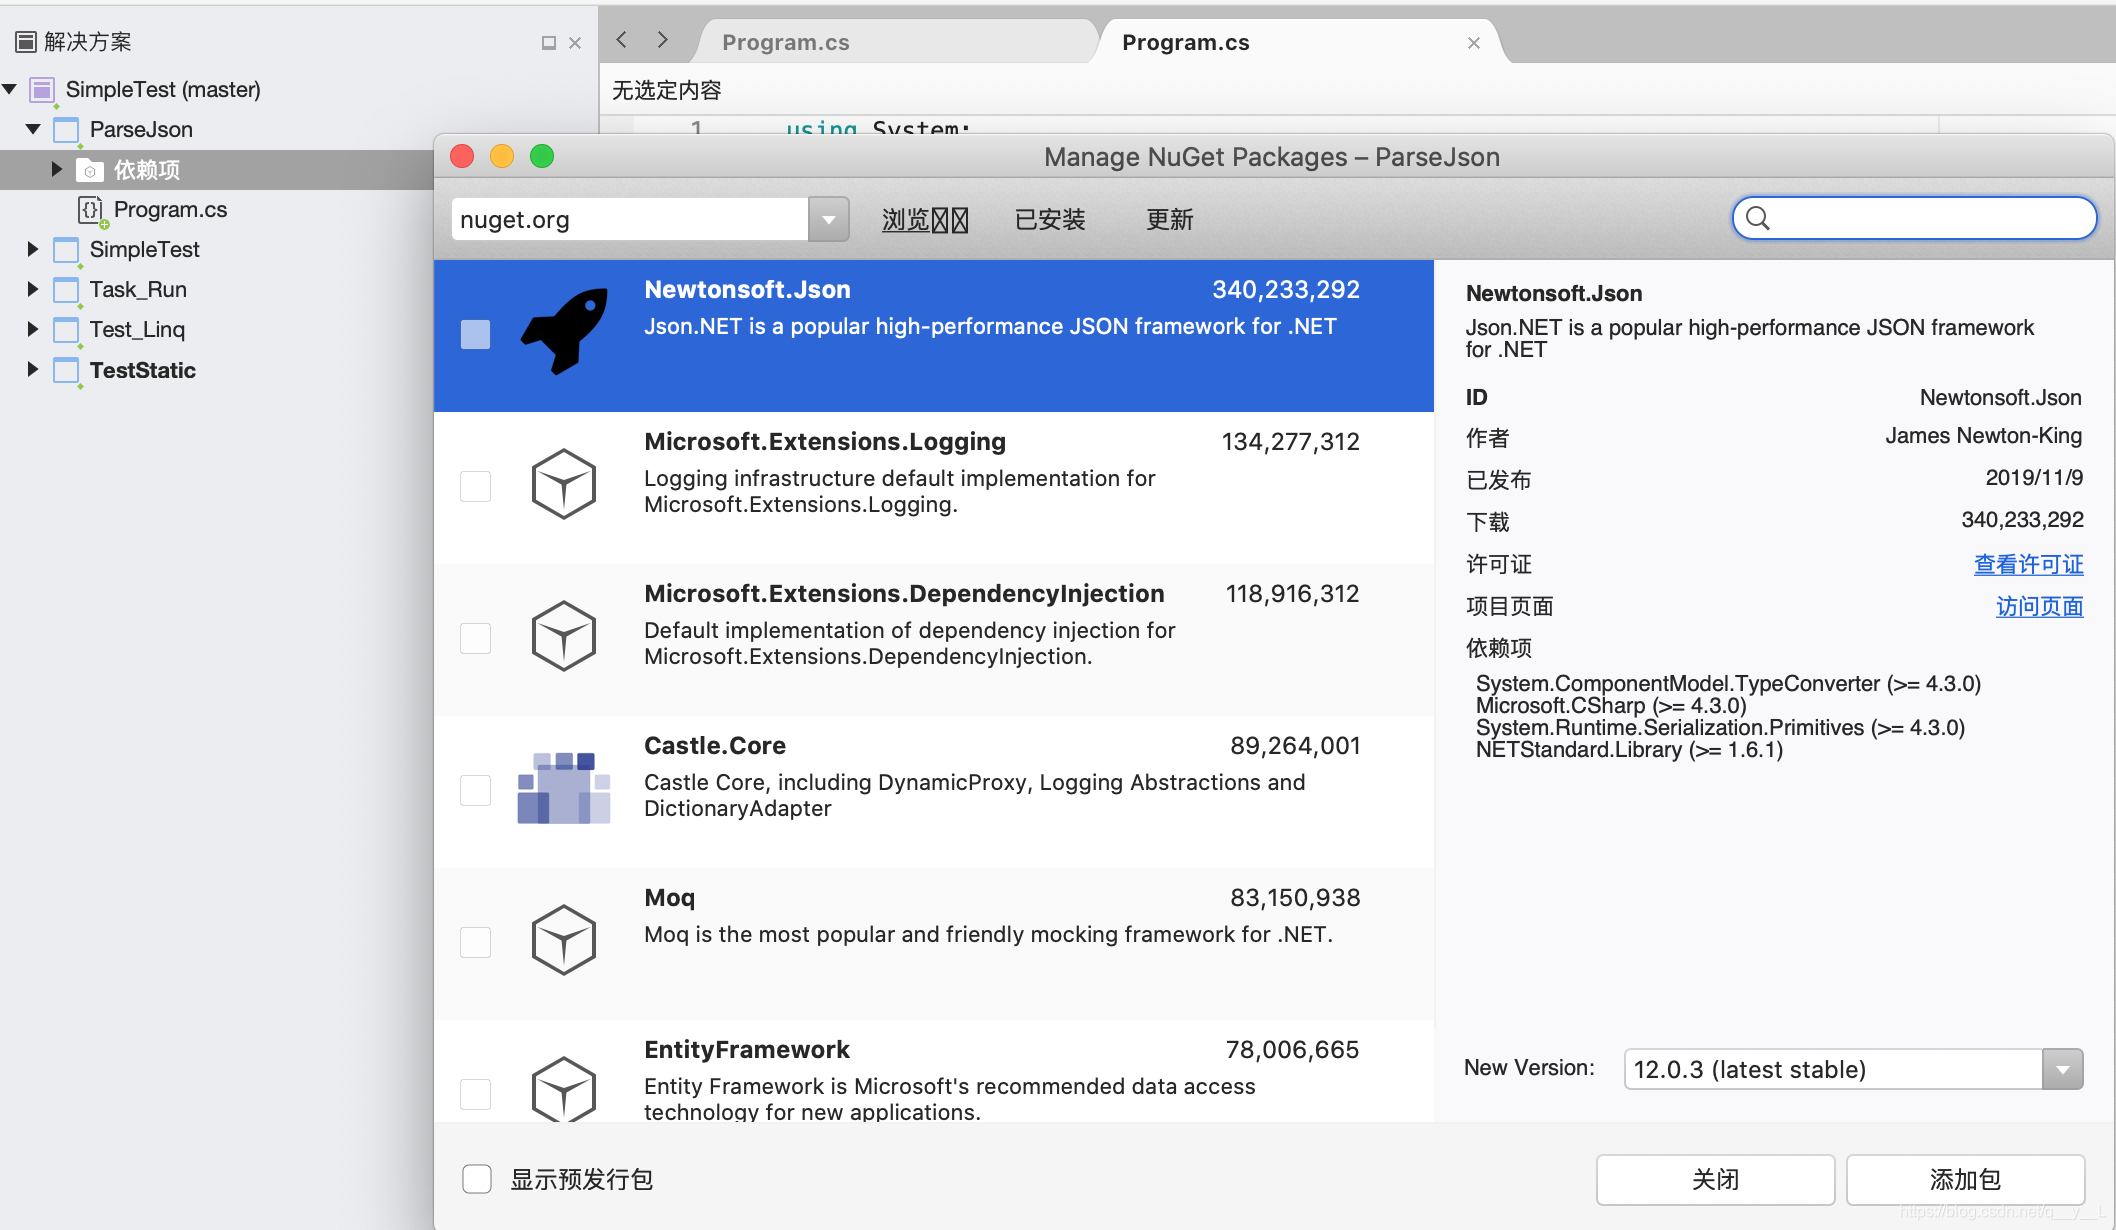Screen dimensions: 2116x1230
Task: Open the nuget.org source dropdown
Action: point(828,219)
